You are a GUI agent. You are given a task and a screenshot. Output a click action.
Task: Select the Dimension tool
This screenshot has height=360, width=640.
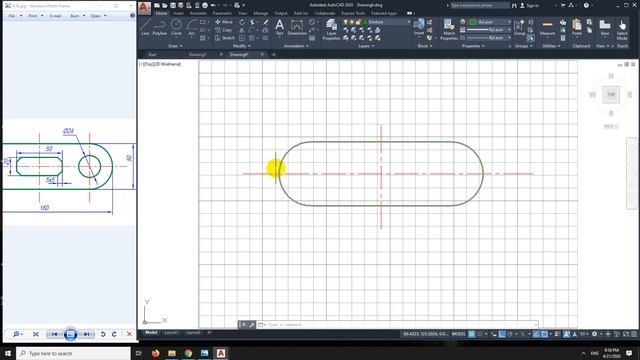tap(297, 27)
